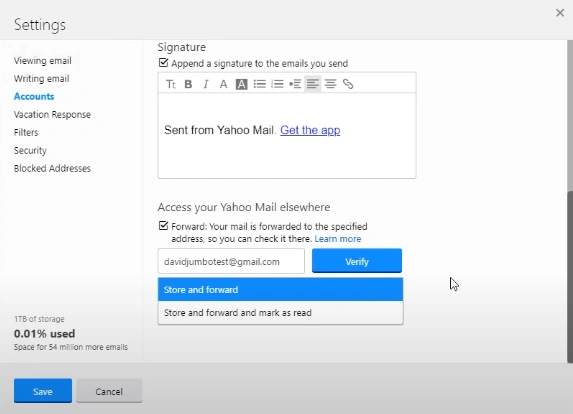
Task: Click the 0.01% used storage text
Action: coord(44,334)
